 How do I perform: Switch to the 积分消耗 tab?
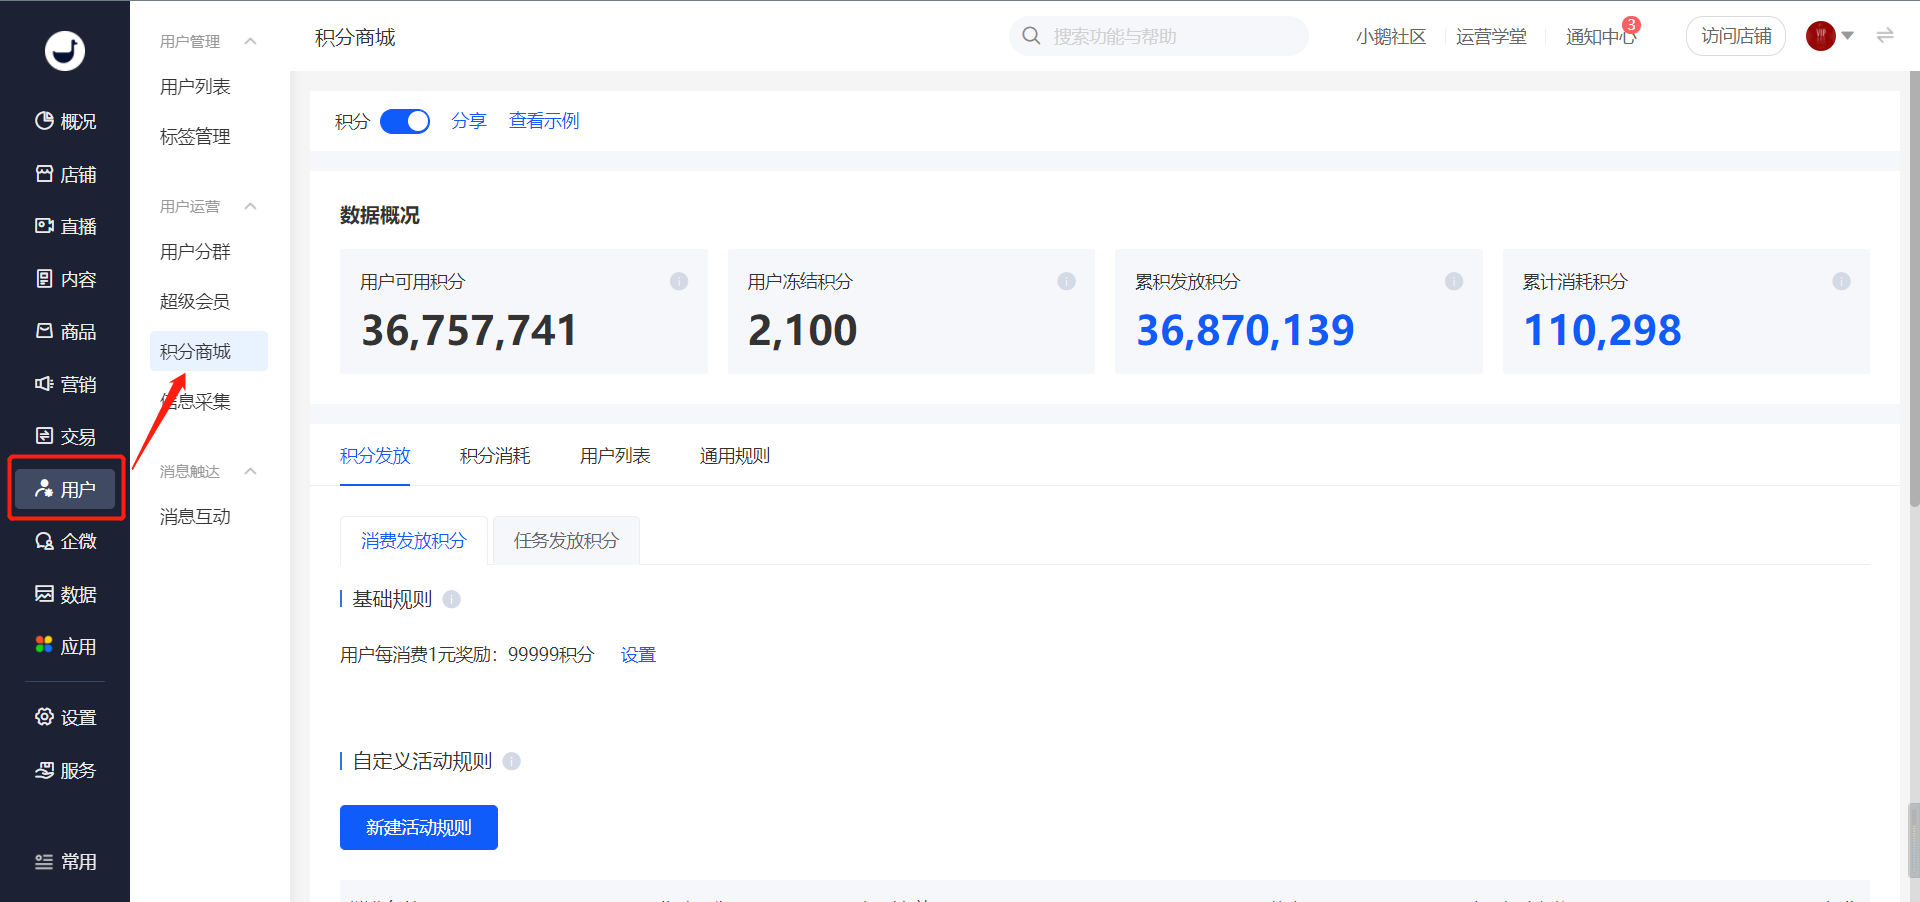point(495,456)
